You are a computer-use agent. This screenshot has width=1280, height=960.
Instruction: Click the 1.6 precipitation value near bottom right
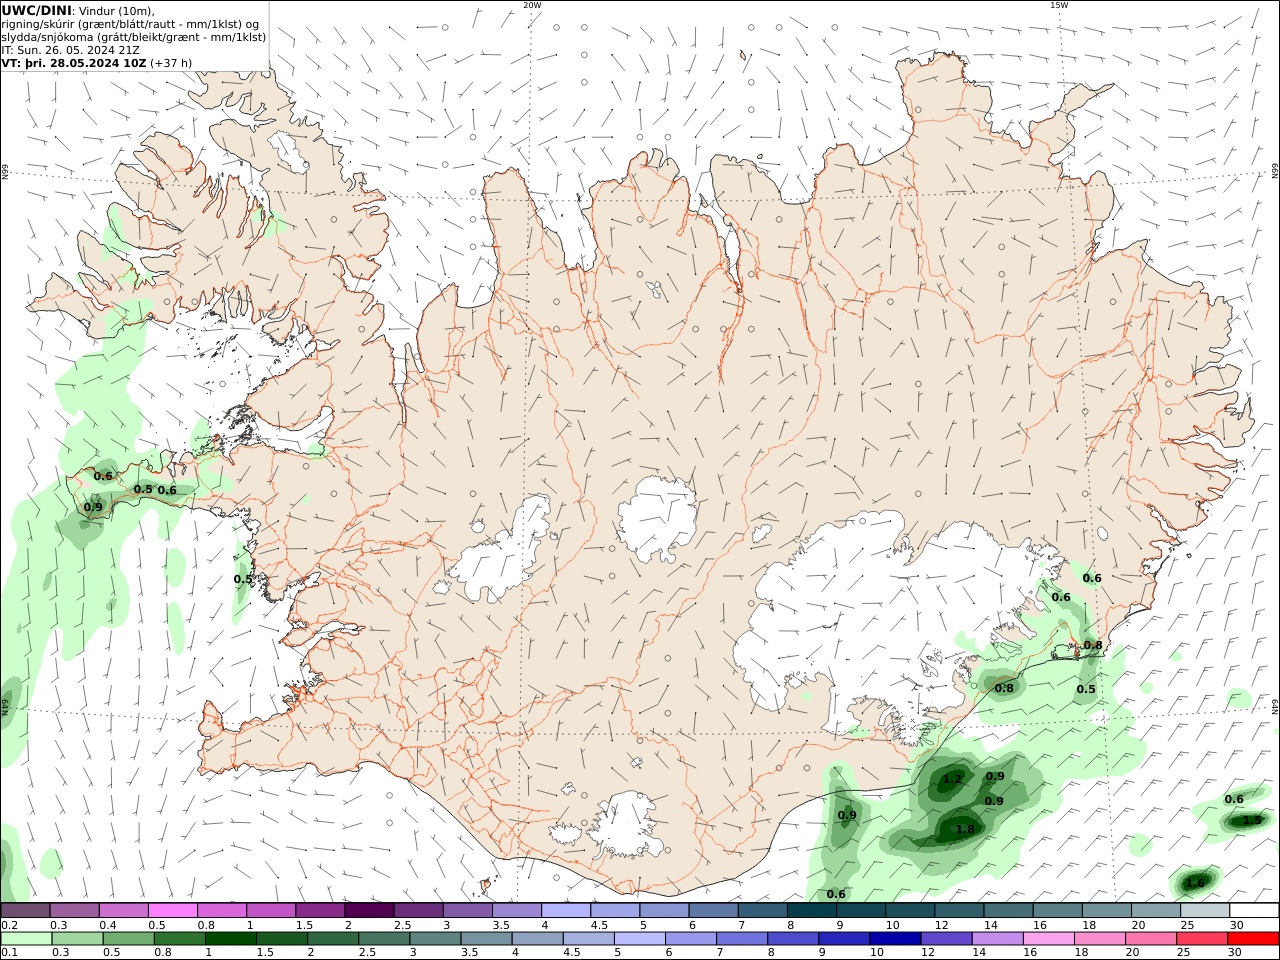click(x=1195, y=883)
